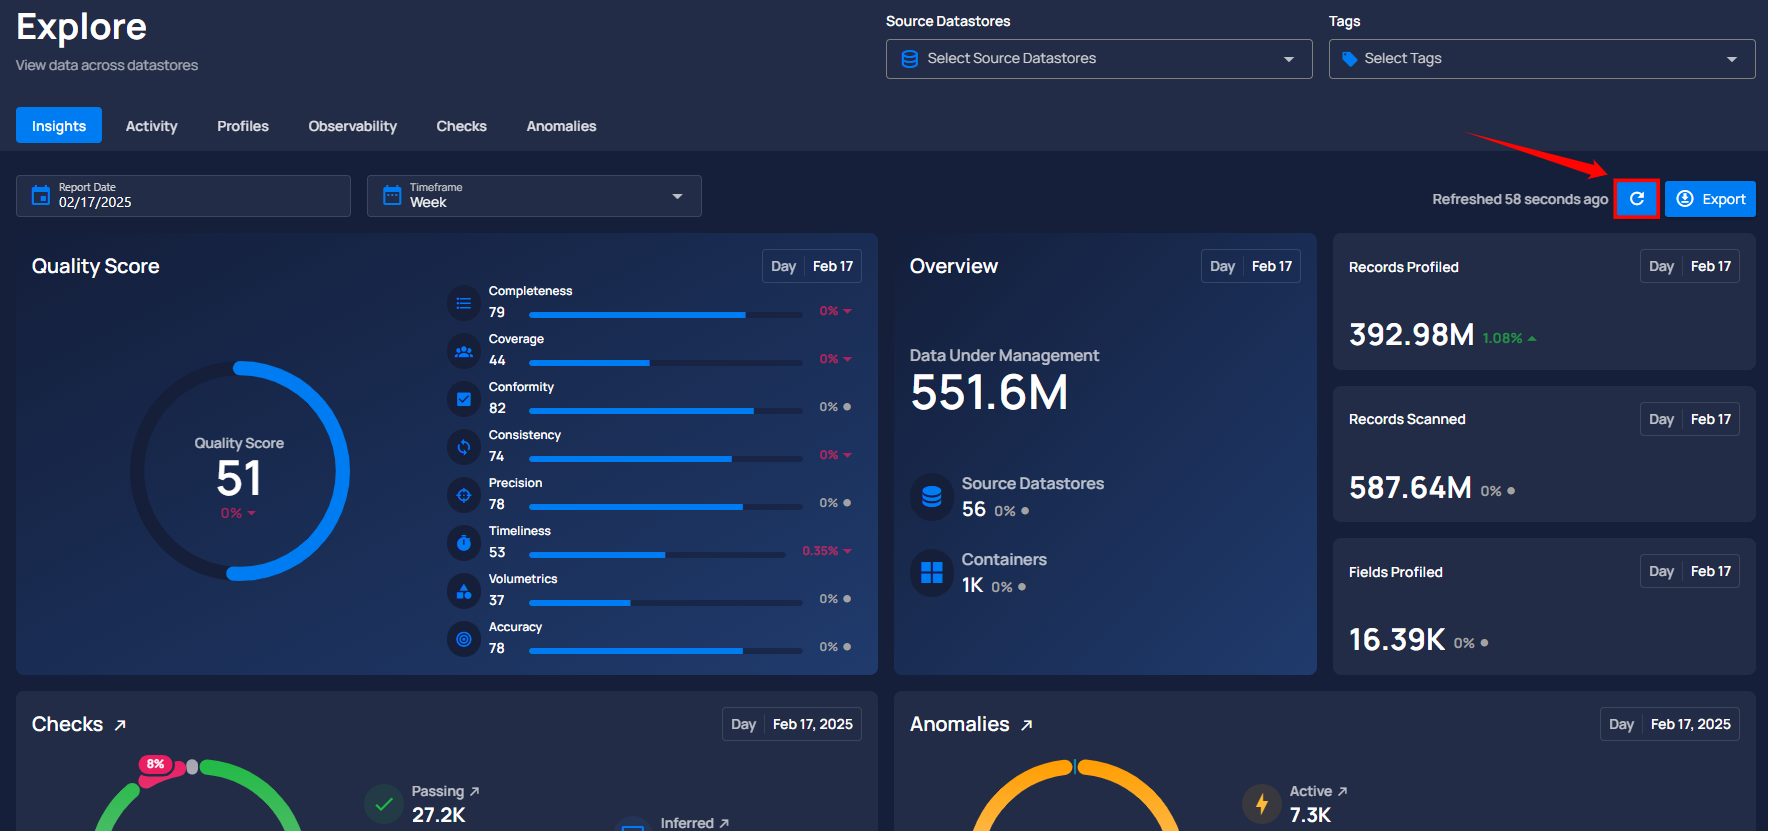Click the Volumetrics progress bar

click(666, 603)
